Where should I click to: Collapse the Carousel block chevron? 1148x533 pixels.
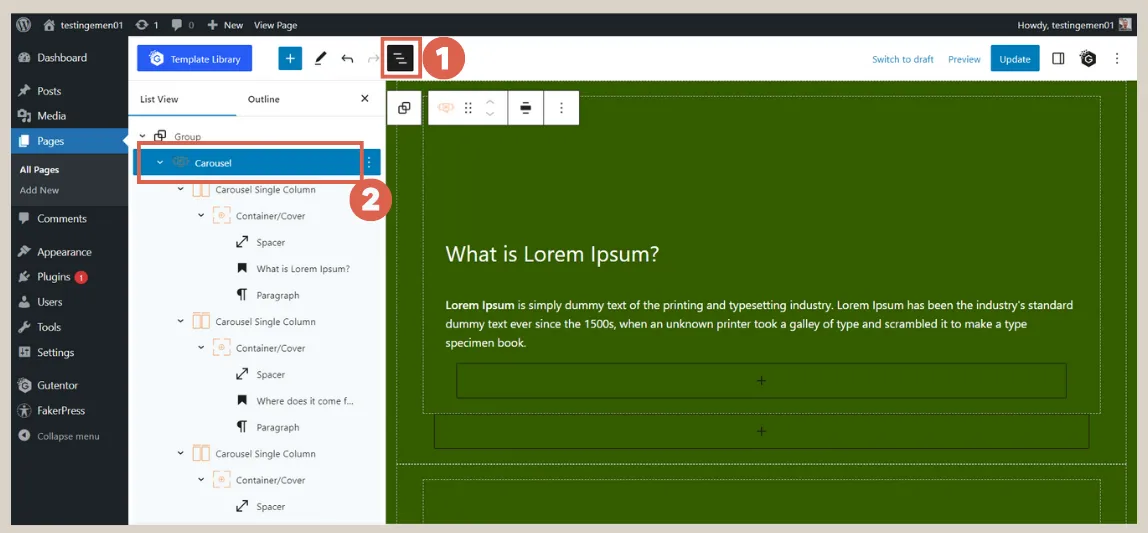pyautogui.click(x=160, y=163)
